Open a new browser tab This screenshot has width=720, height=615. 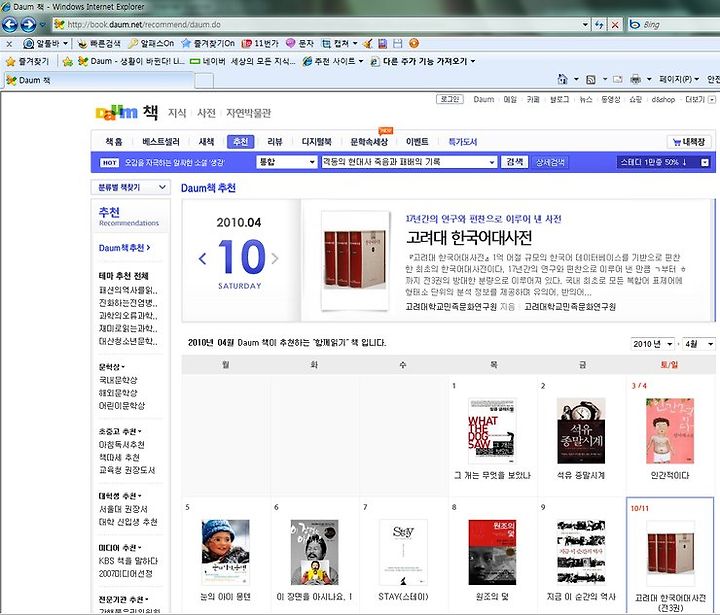[204, 80]
